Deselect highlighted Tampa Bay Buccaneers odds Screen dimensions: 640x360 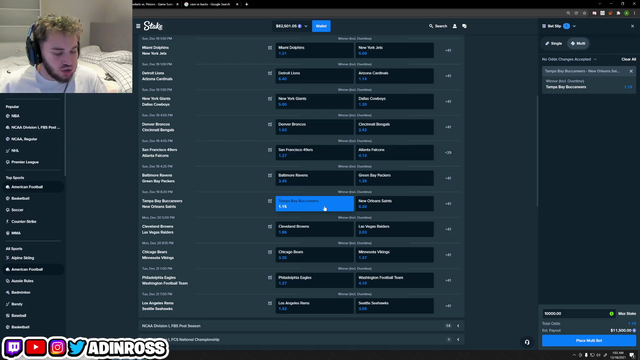(x=315, y=204)
